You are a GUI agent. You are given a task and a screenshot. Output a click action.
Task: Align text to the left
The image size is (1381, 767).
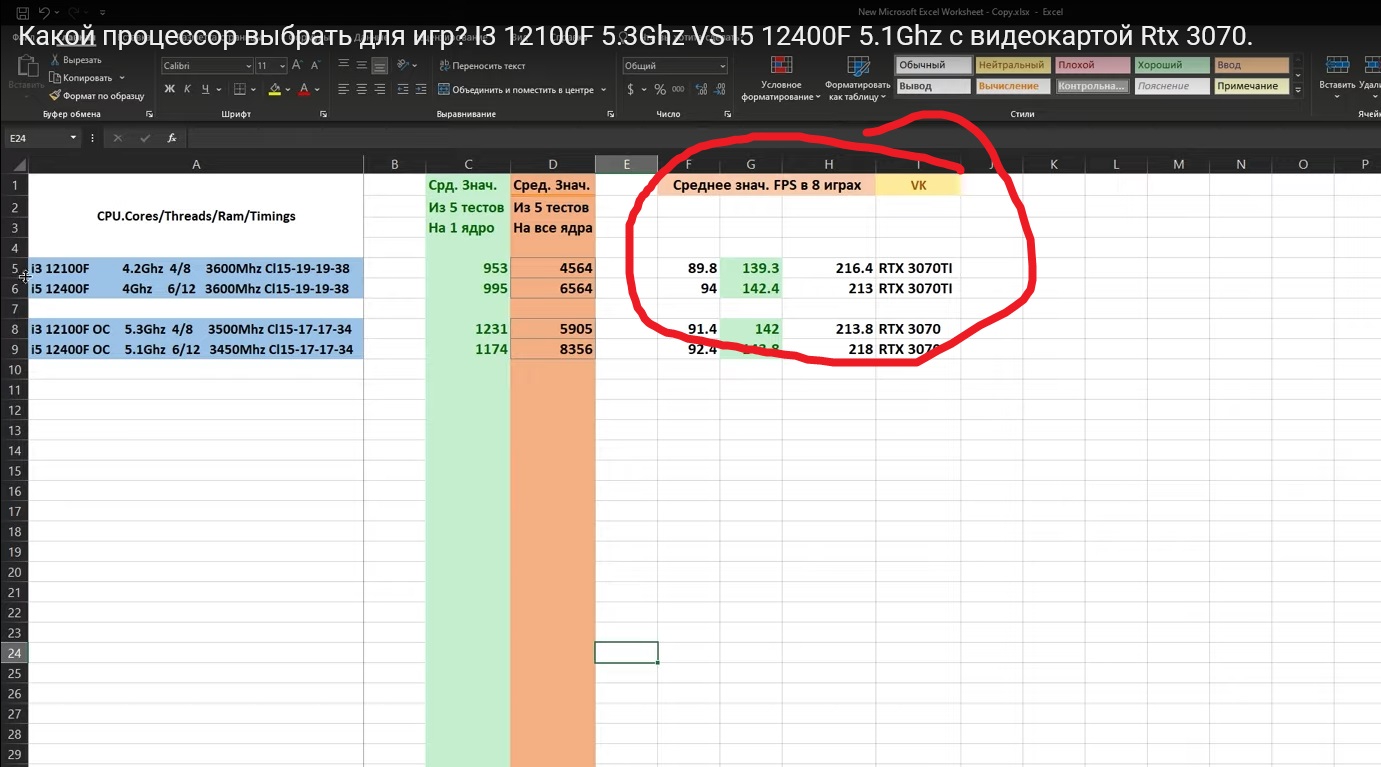point(344,89)
